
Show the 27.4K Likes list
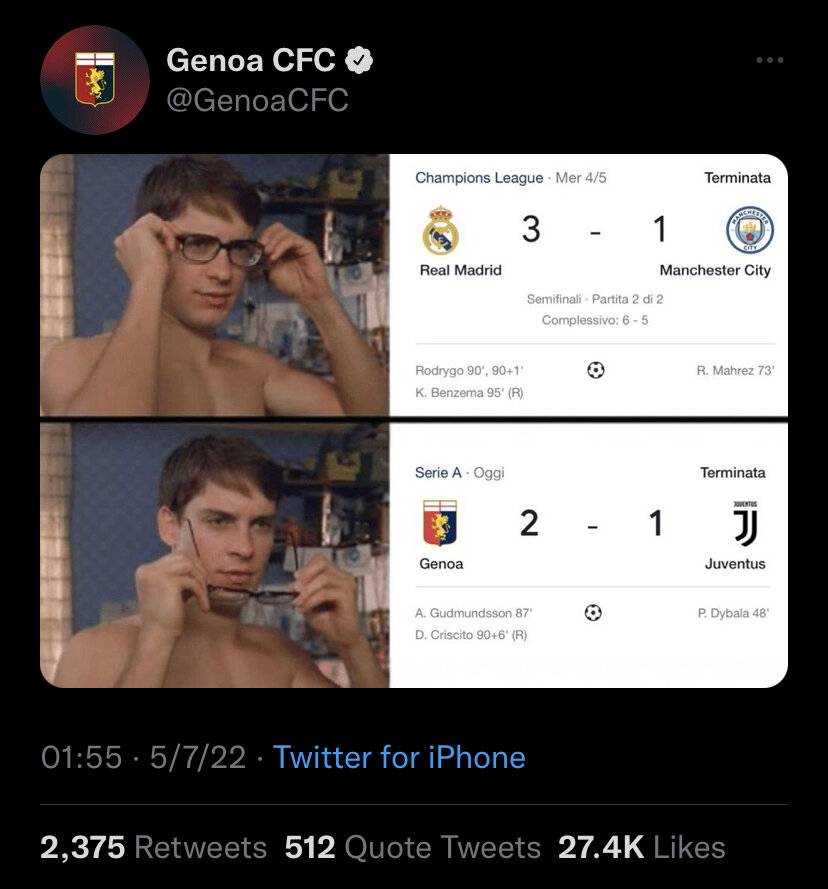click(x=641, y=848)
